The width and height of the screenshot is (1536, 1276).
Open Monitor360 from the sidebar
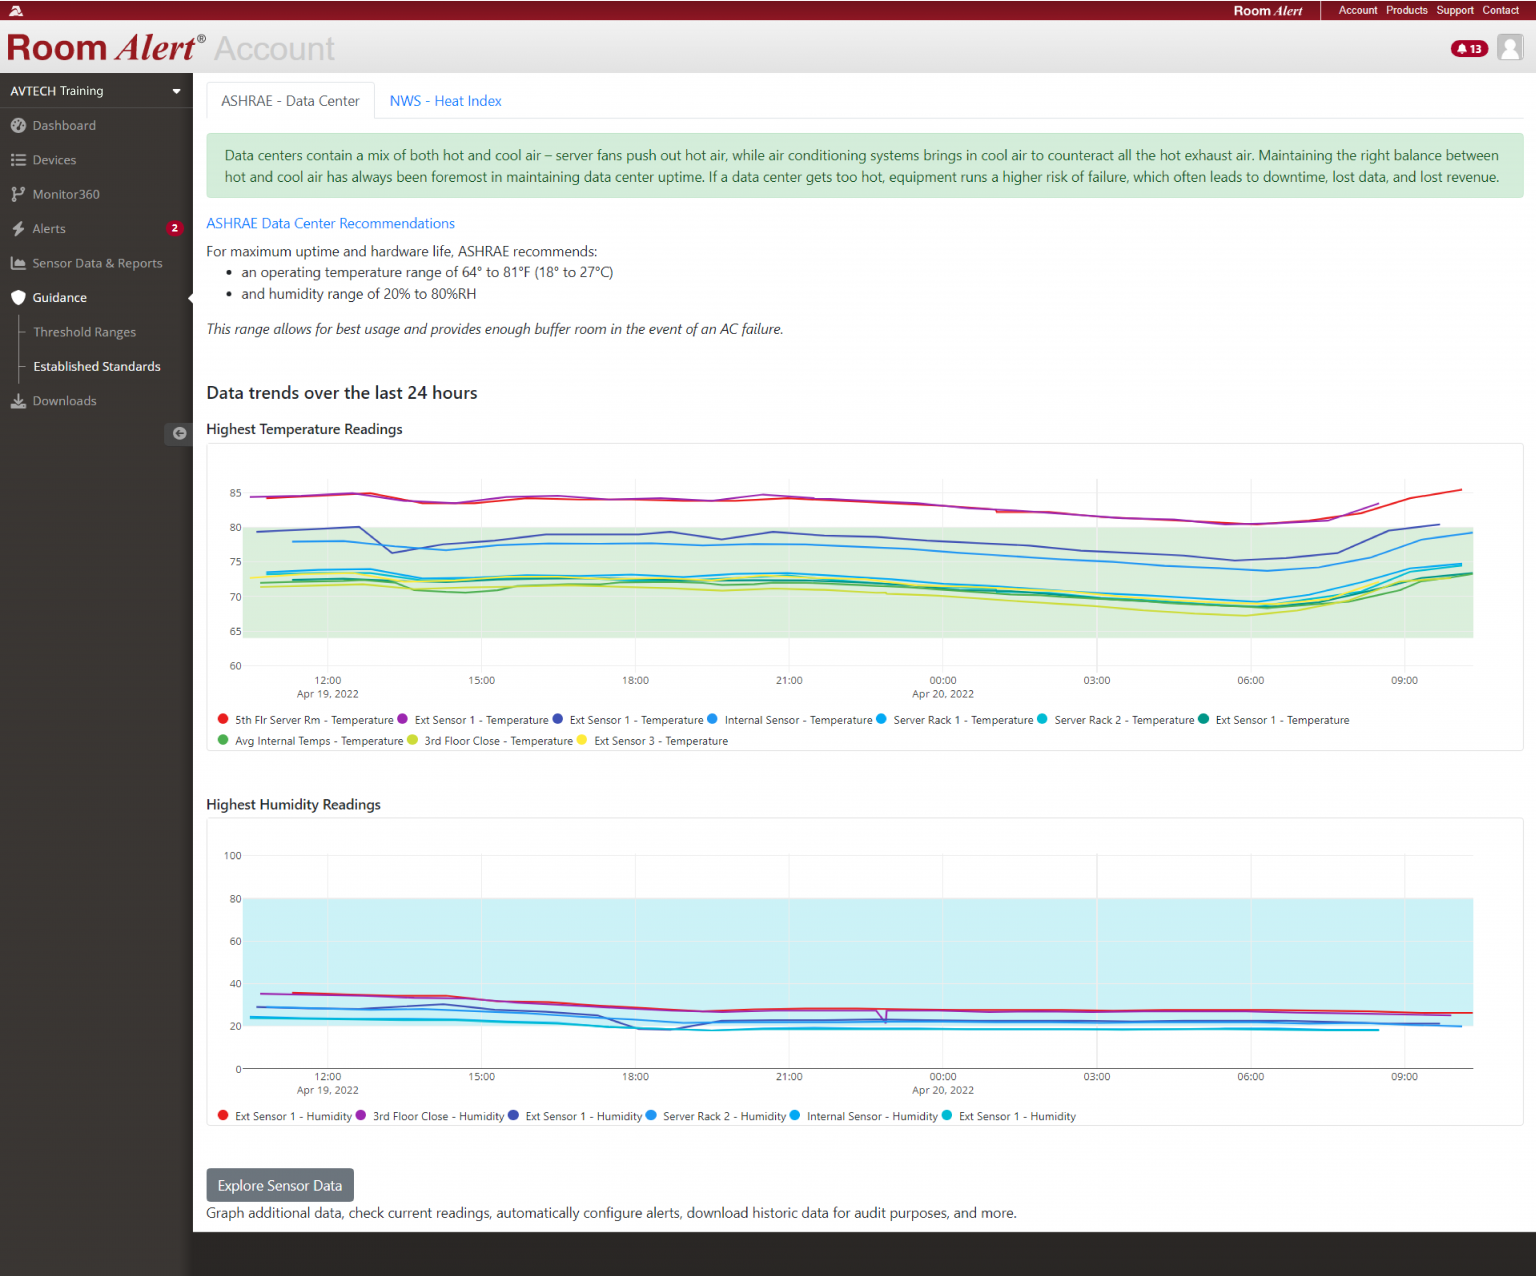point(66,194)
